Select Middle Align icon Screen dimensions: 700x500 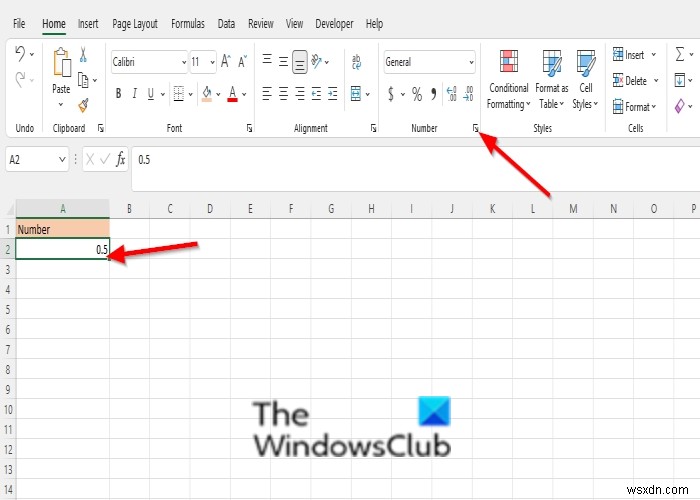(283, 62)
